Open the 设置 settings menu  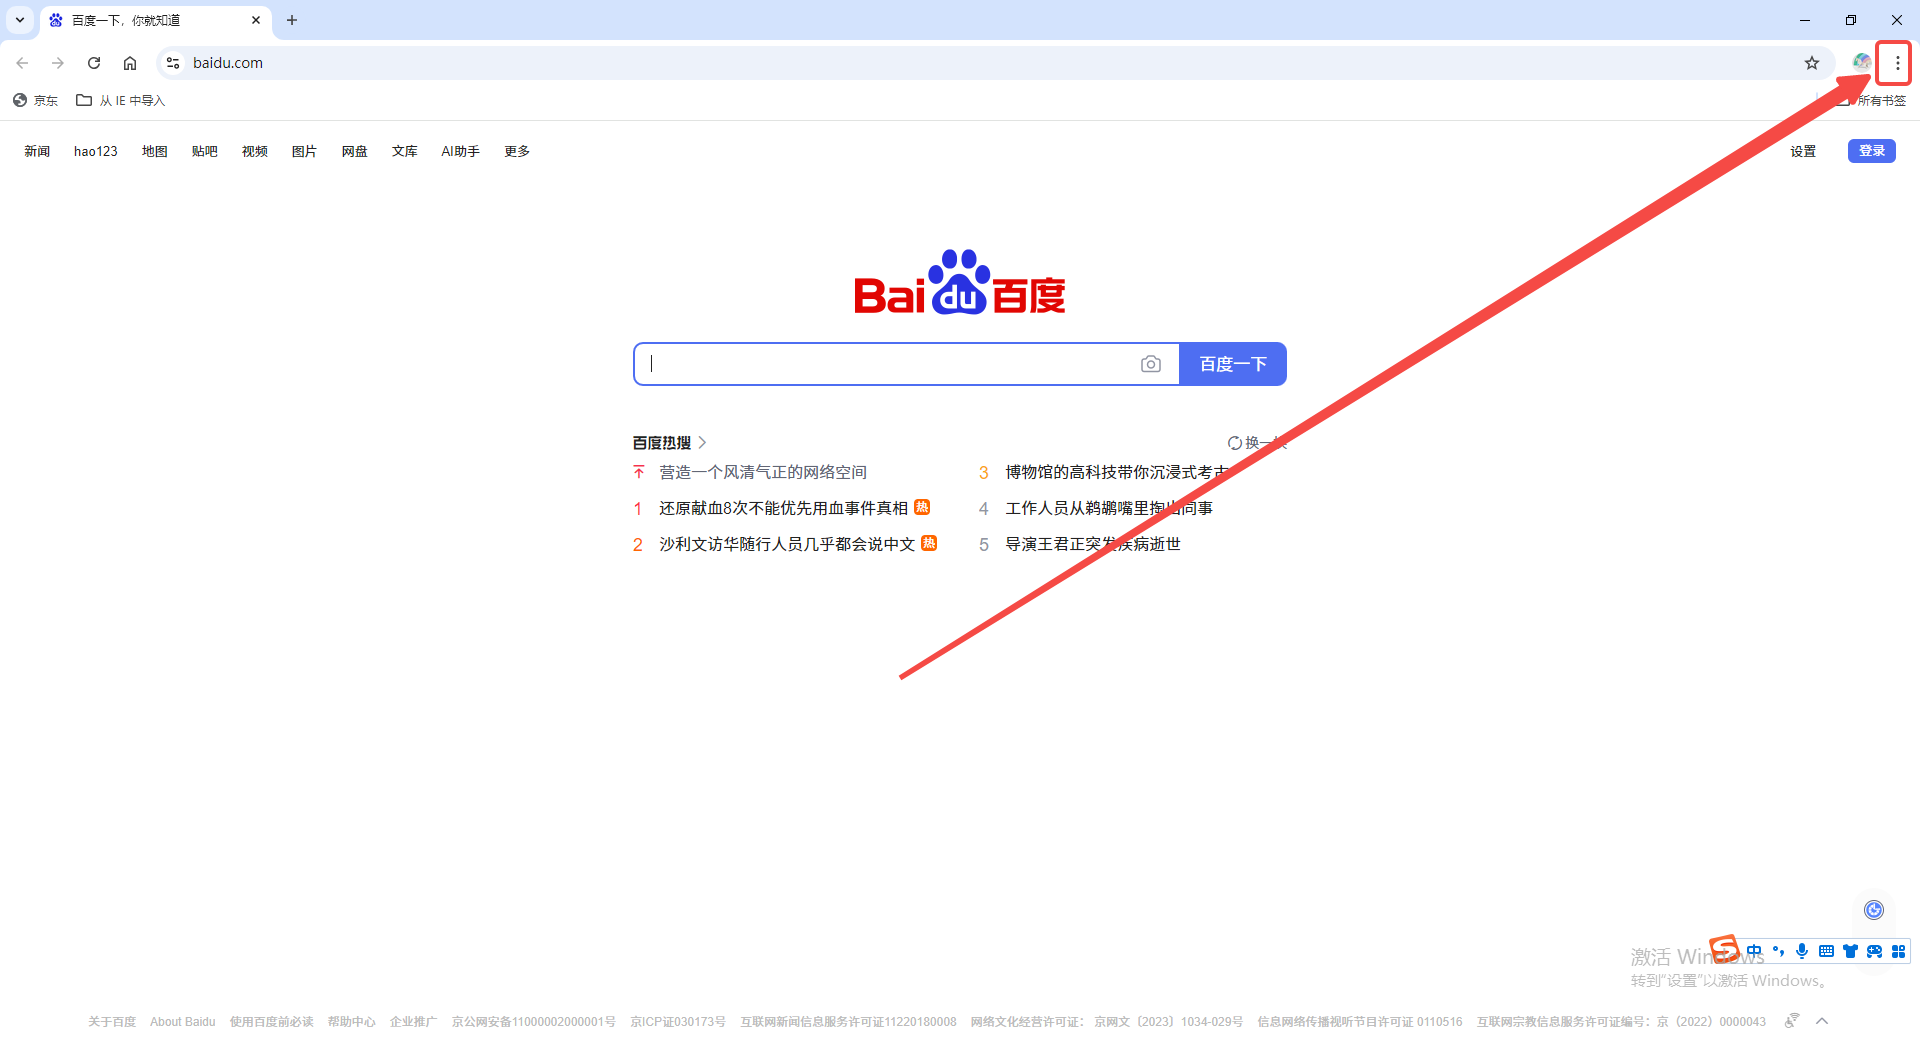coord(1803,151)
